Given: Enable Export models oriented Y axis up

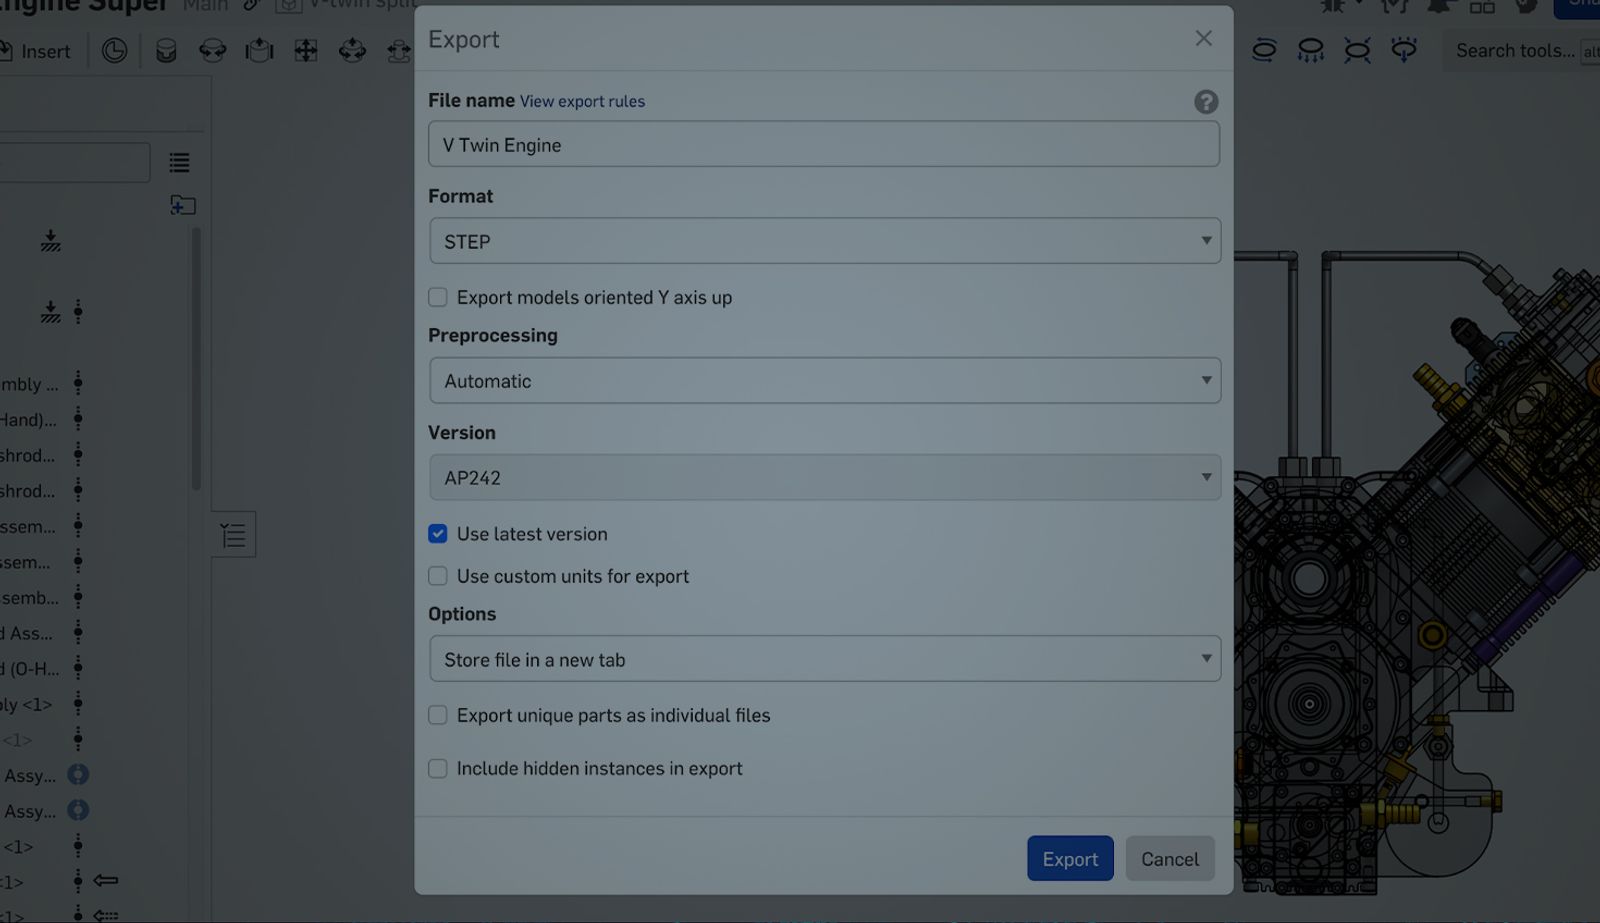Looking at the screenshot, I should click(438, 298).
